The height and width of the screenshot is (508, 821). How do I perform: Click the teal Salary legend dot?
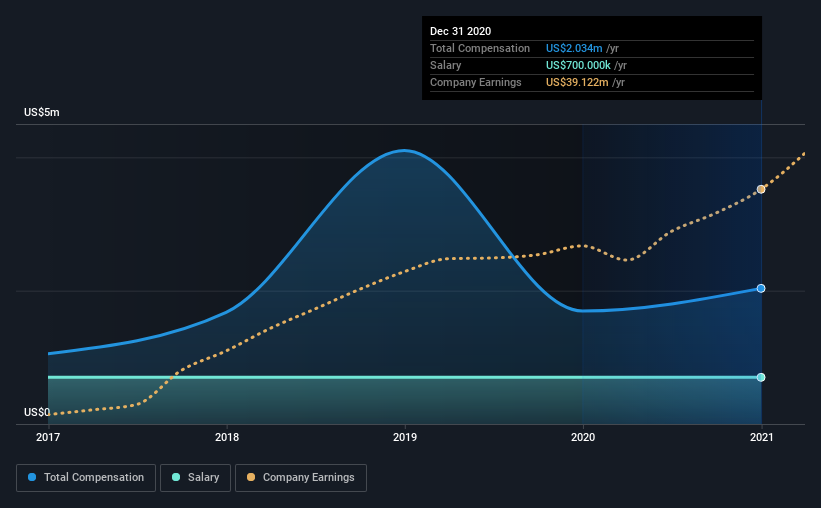[176, 477]
